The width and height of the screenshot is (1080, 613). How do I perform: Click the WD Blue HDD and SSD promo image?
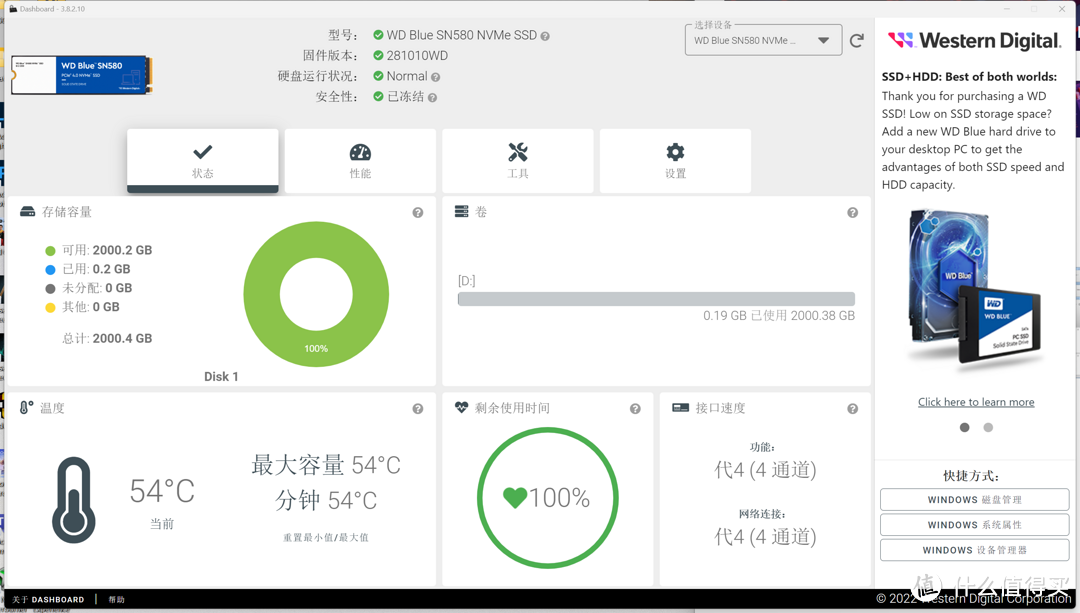[975, 287]
